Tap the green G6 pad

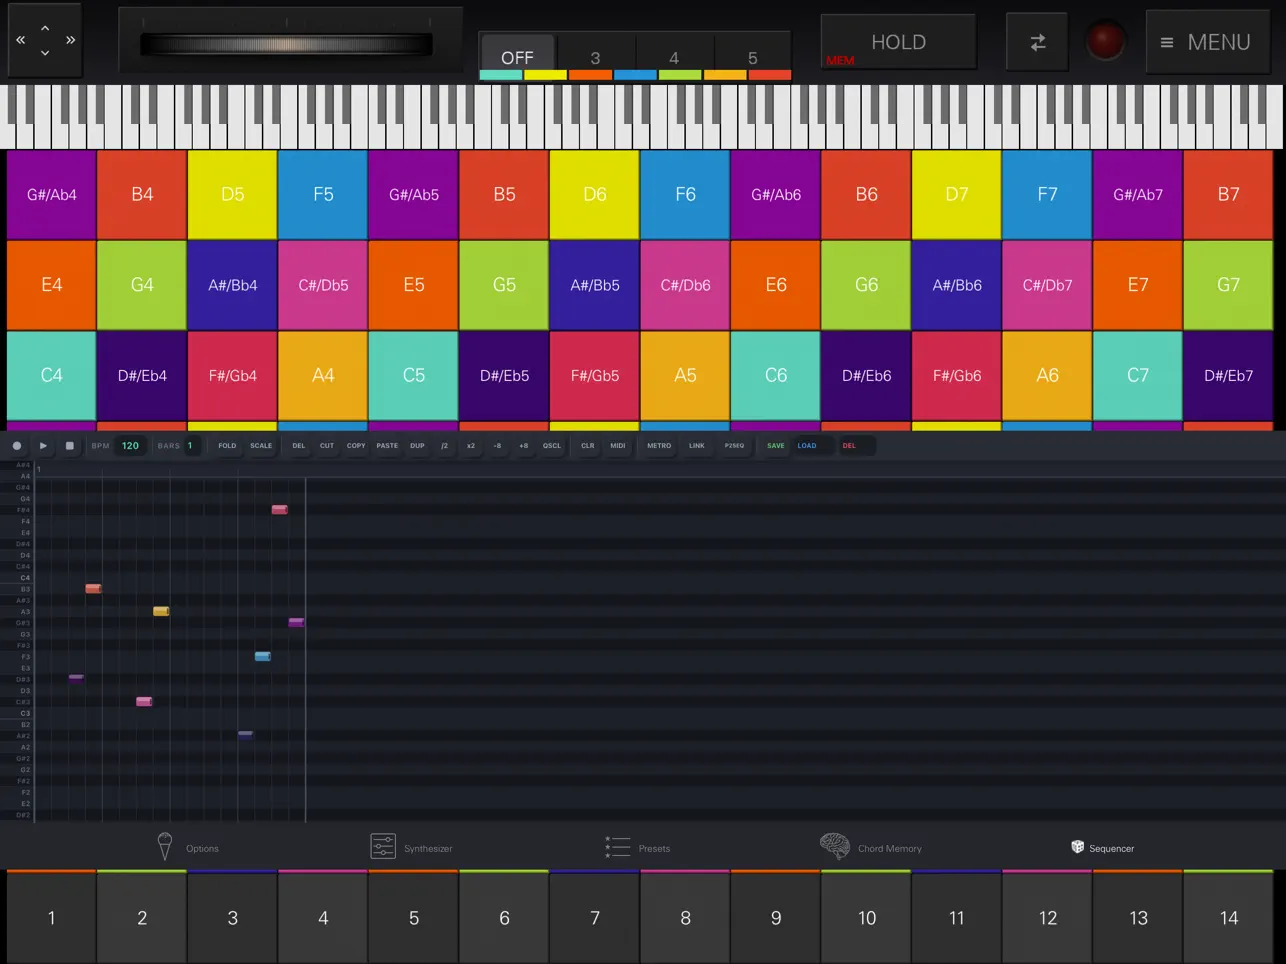pos(866,285)
